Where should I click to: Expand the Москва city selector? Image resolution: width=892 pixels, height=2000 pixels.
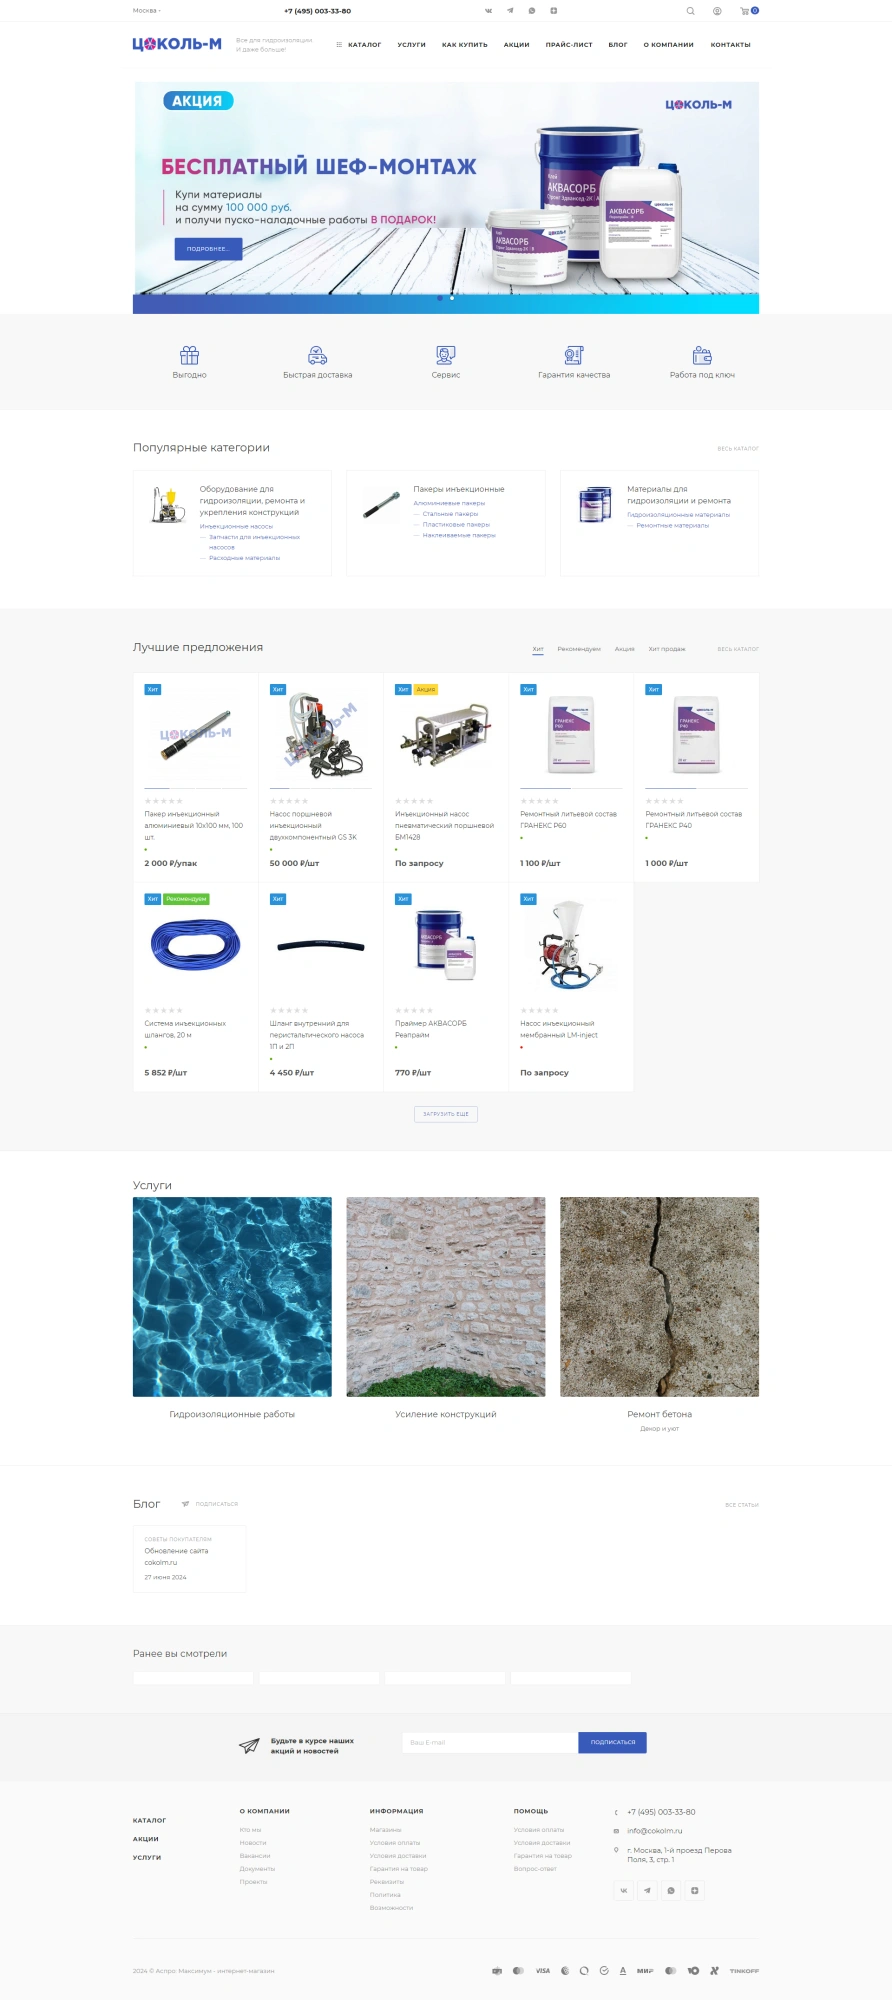coord(146,11)
